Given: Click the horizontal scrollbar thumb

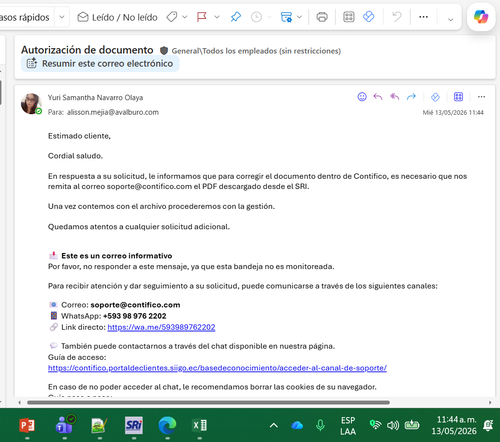Looking at the screenshot, I should click(x=208, y=402).
